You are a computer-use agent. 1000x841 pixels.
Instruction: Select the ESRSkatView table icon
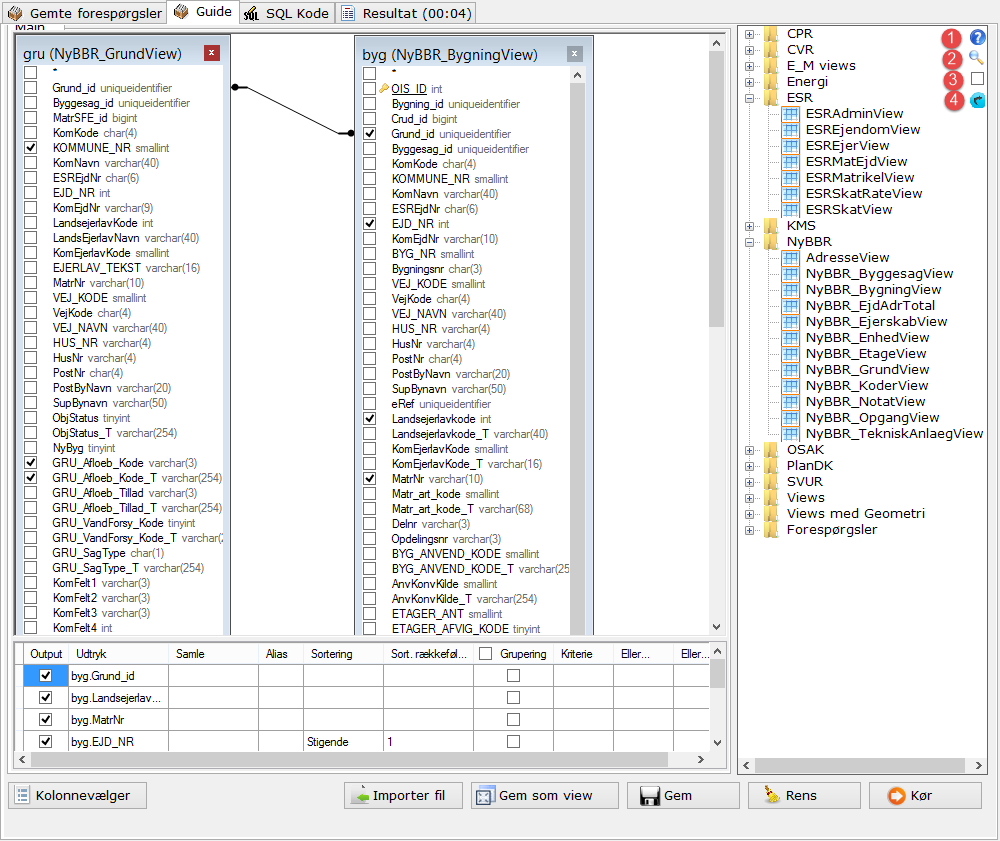click(790, 209)
